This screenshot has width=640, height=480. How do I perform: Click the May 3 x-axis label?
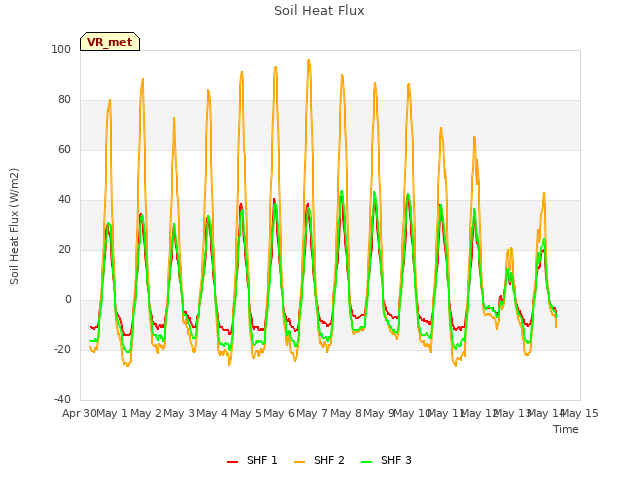point(179,413)
